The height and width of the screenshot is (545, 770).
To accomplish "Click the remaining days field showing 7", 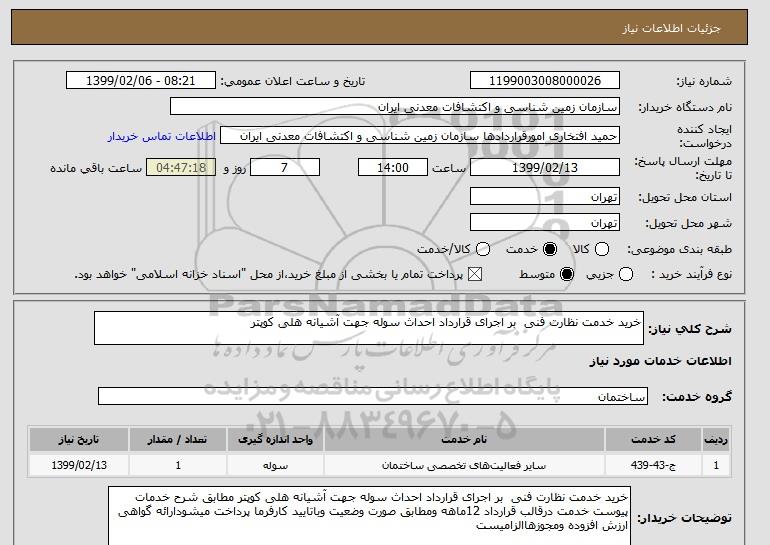I will tap(285, 167).
